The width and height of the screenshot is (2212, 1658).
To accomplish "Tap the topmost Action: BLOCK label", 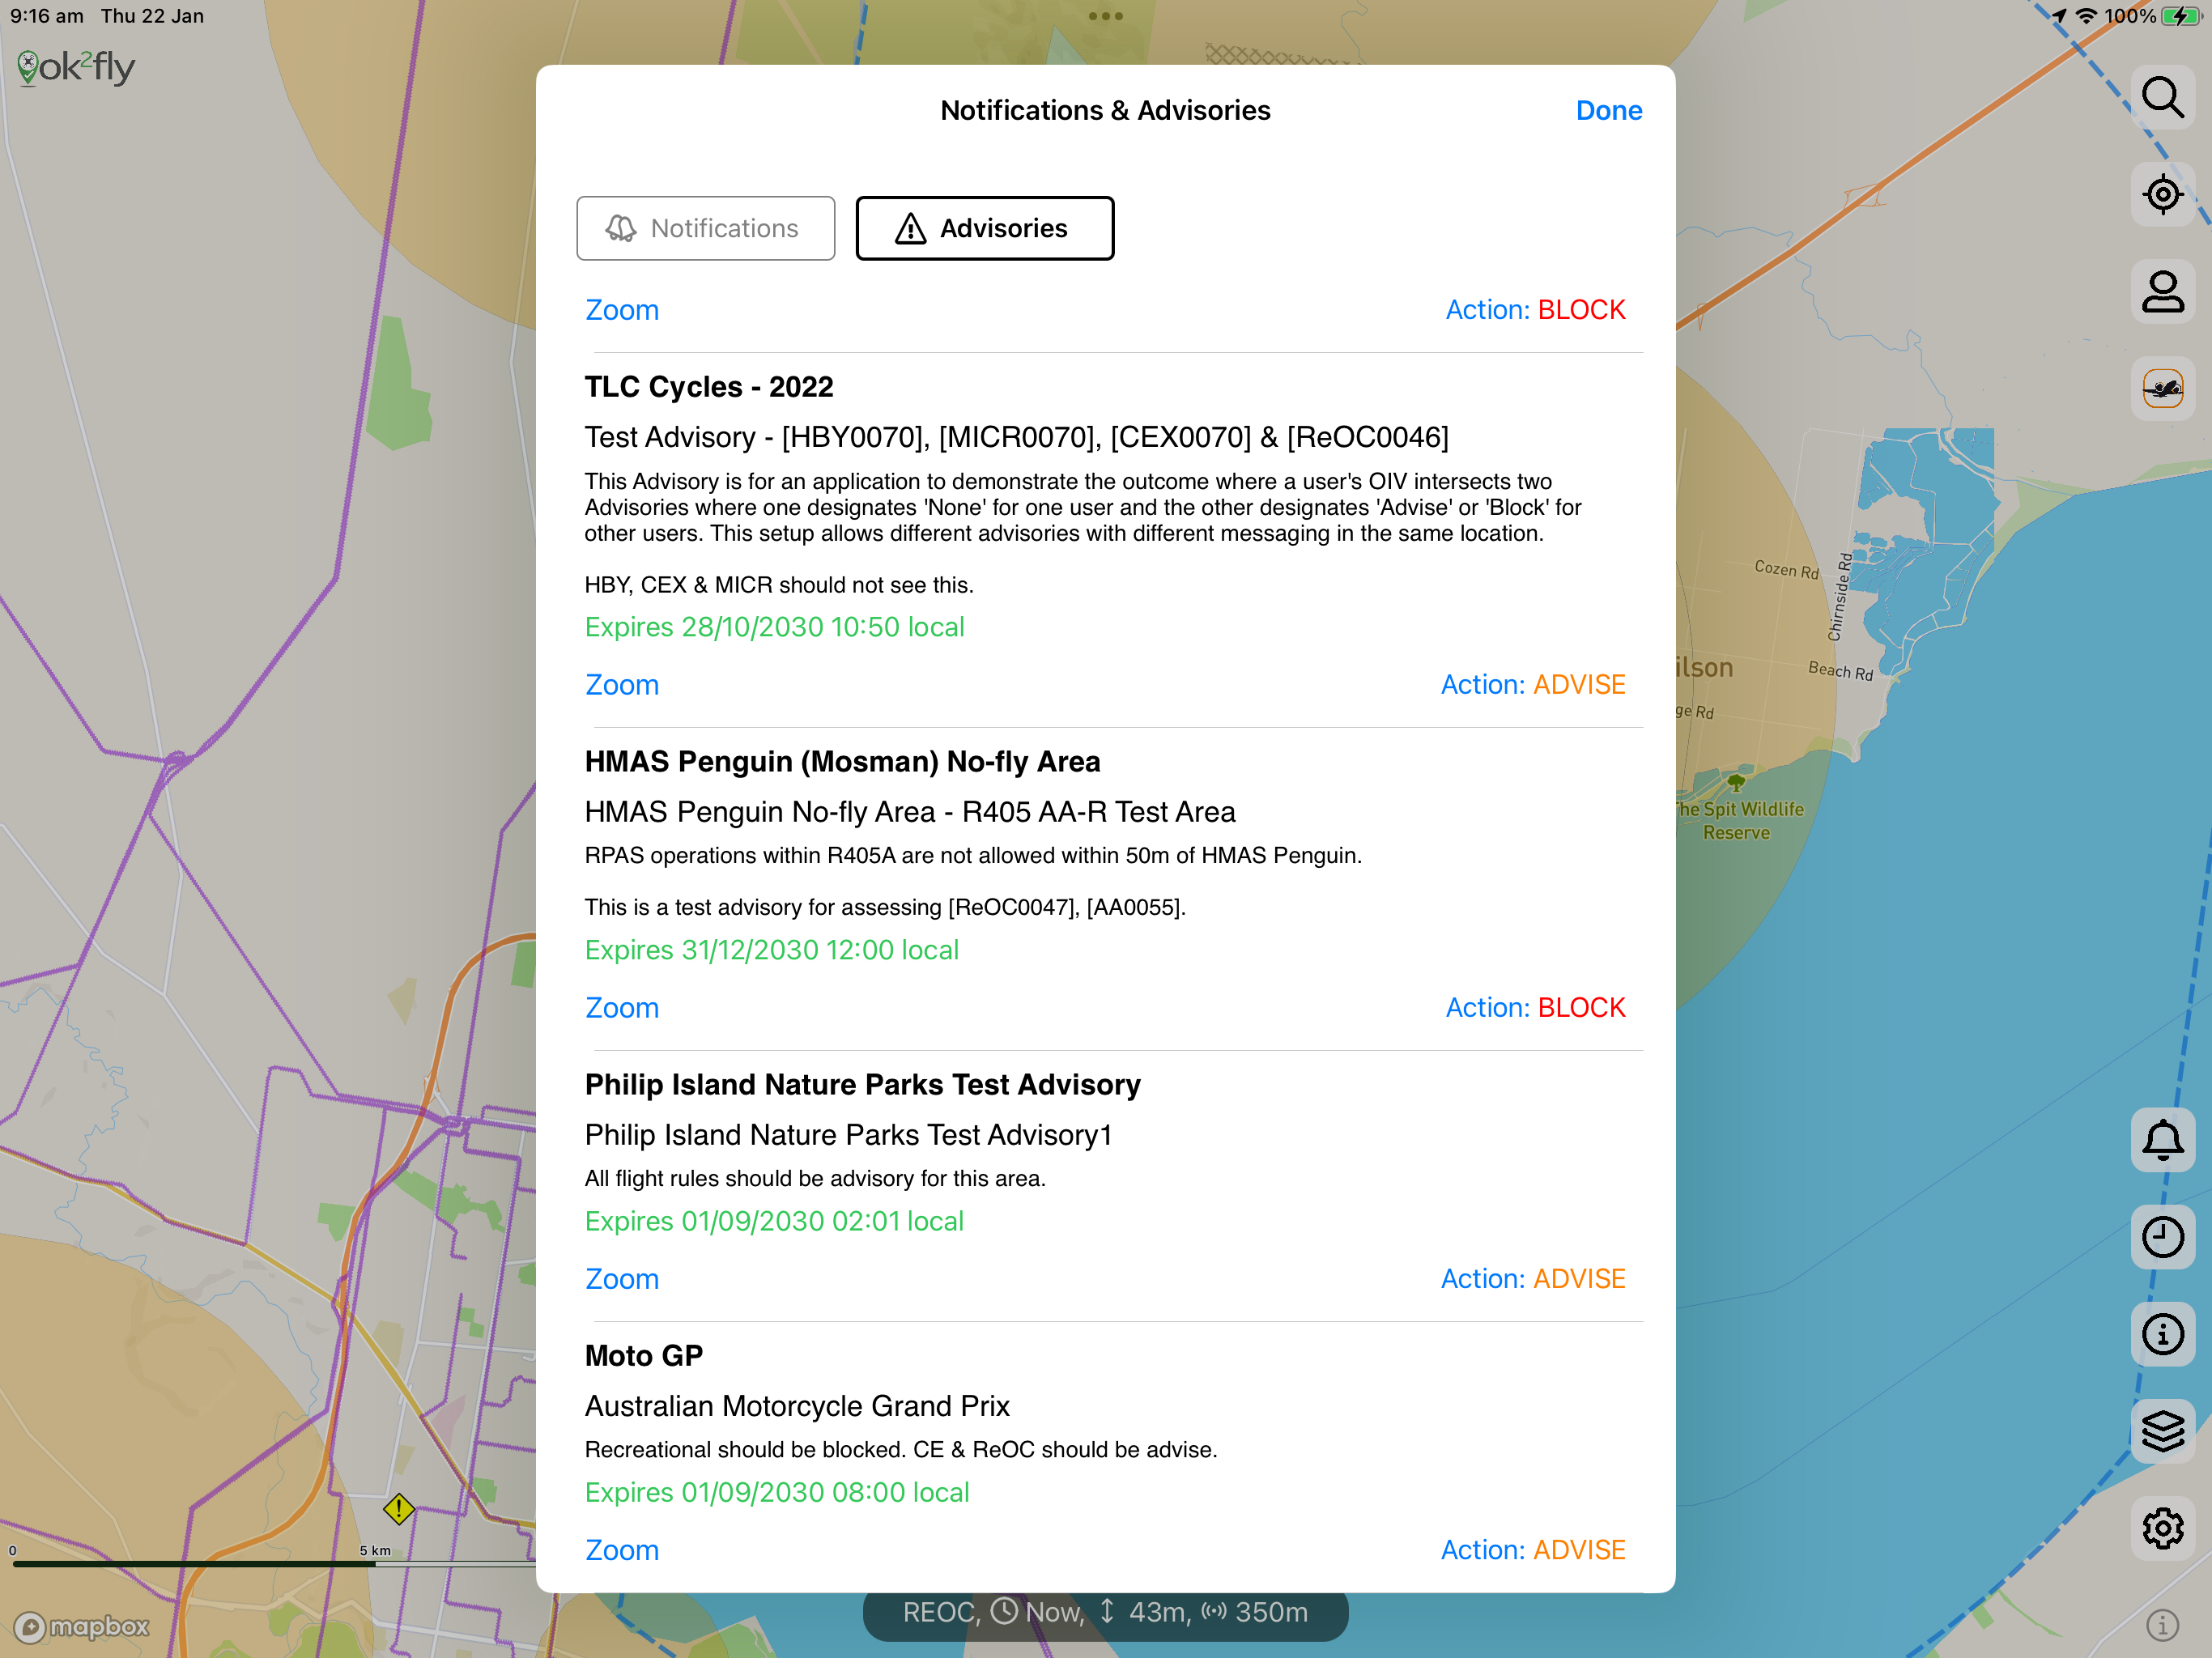I will point(1535,310).
